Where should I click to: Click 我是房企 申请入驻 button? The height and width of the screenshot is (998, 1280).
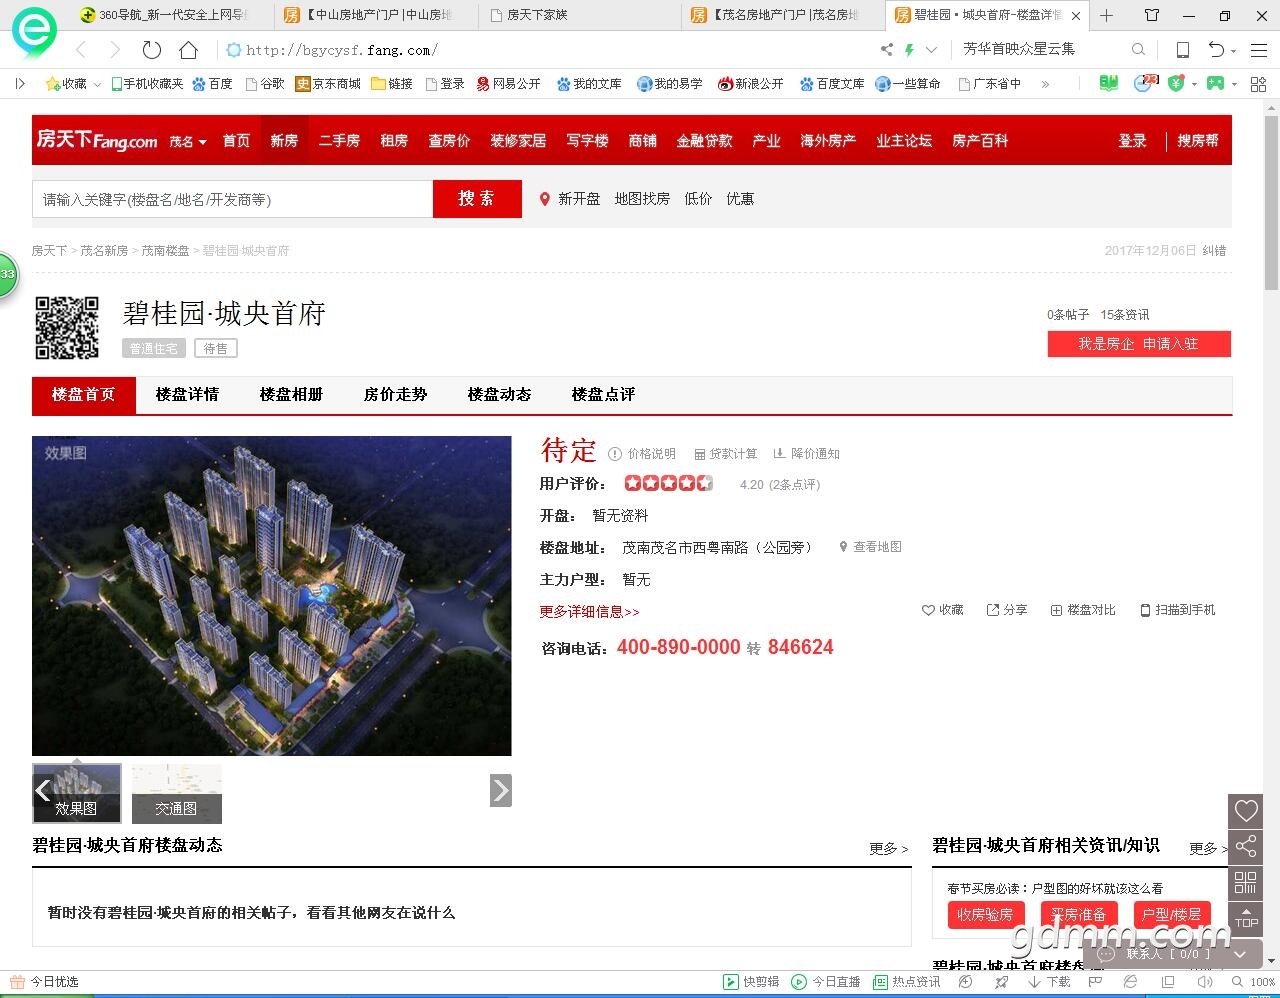tap(1139, 344)
